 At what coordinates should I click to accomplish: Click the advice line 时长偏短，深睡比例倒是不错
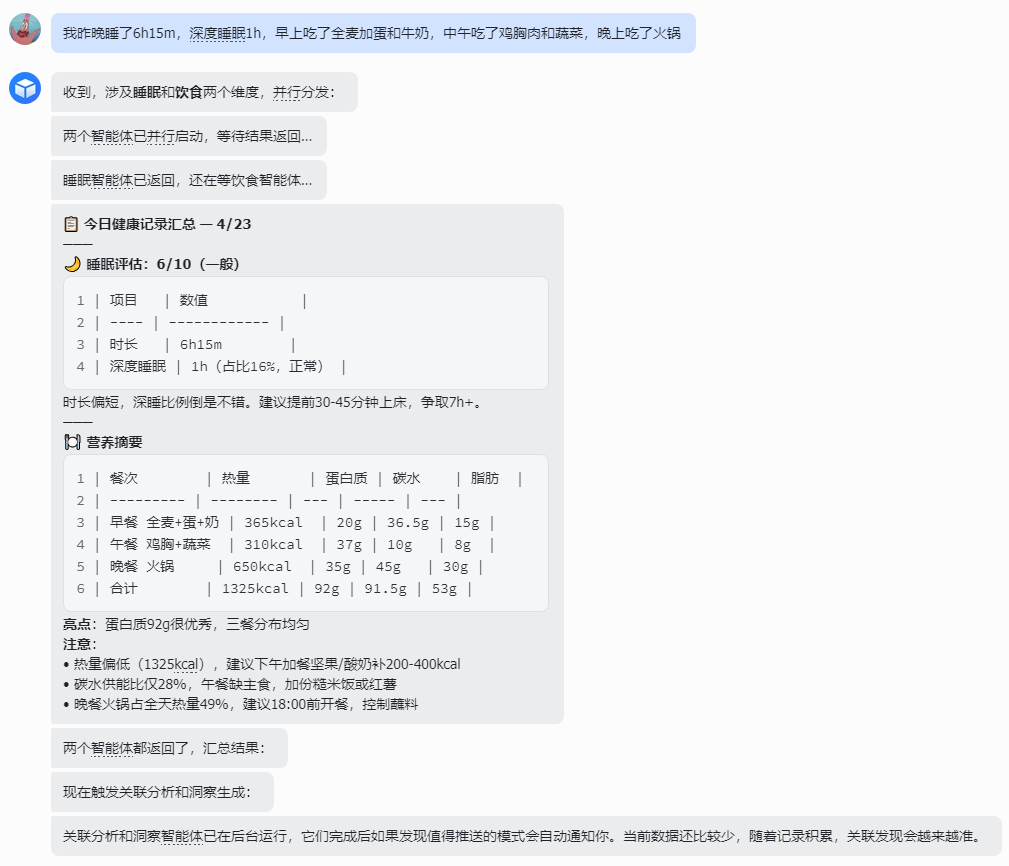tap(273, 402)
